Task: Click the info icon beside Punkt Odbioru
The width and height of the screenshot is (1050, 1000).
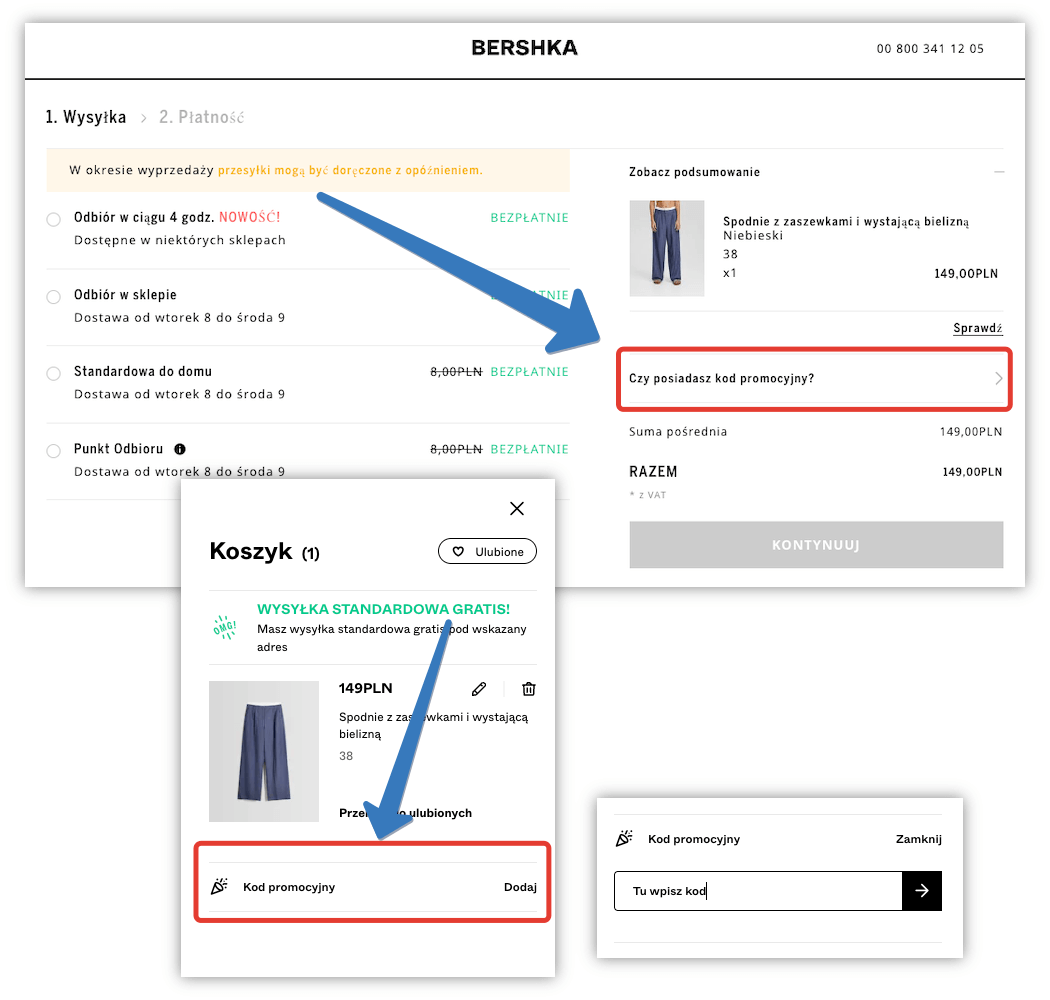Action: (180, 450)
